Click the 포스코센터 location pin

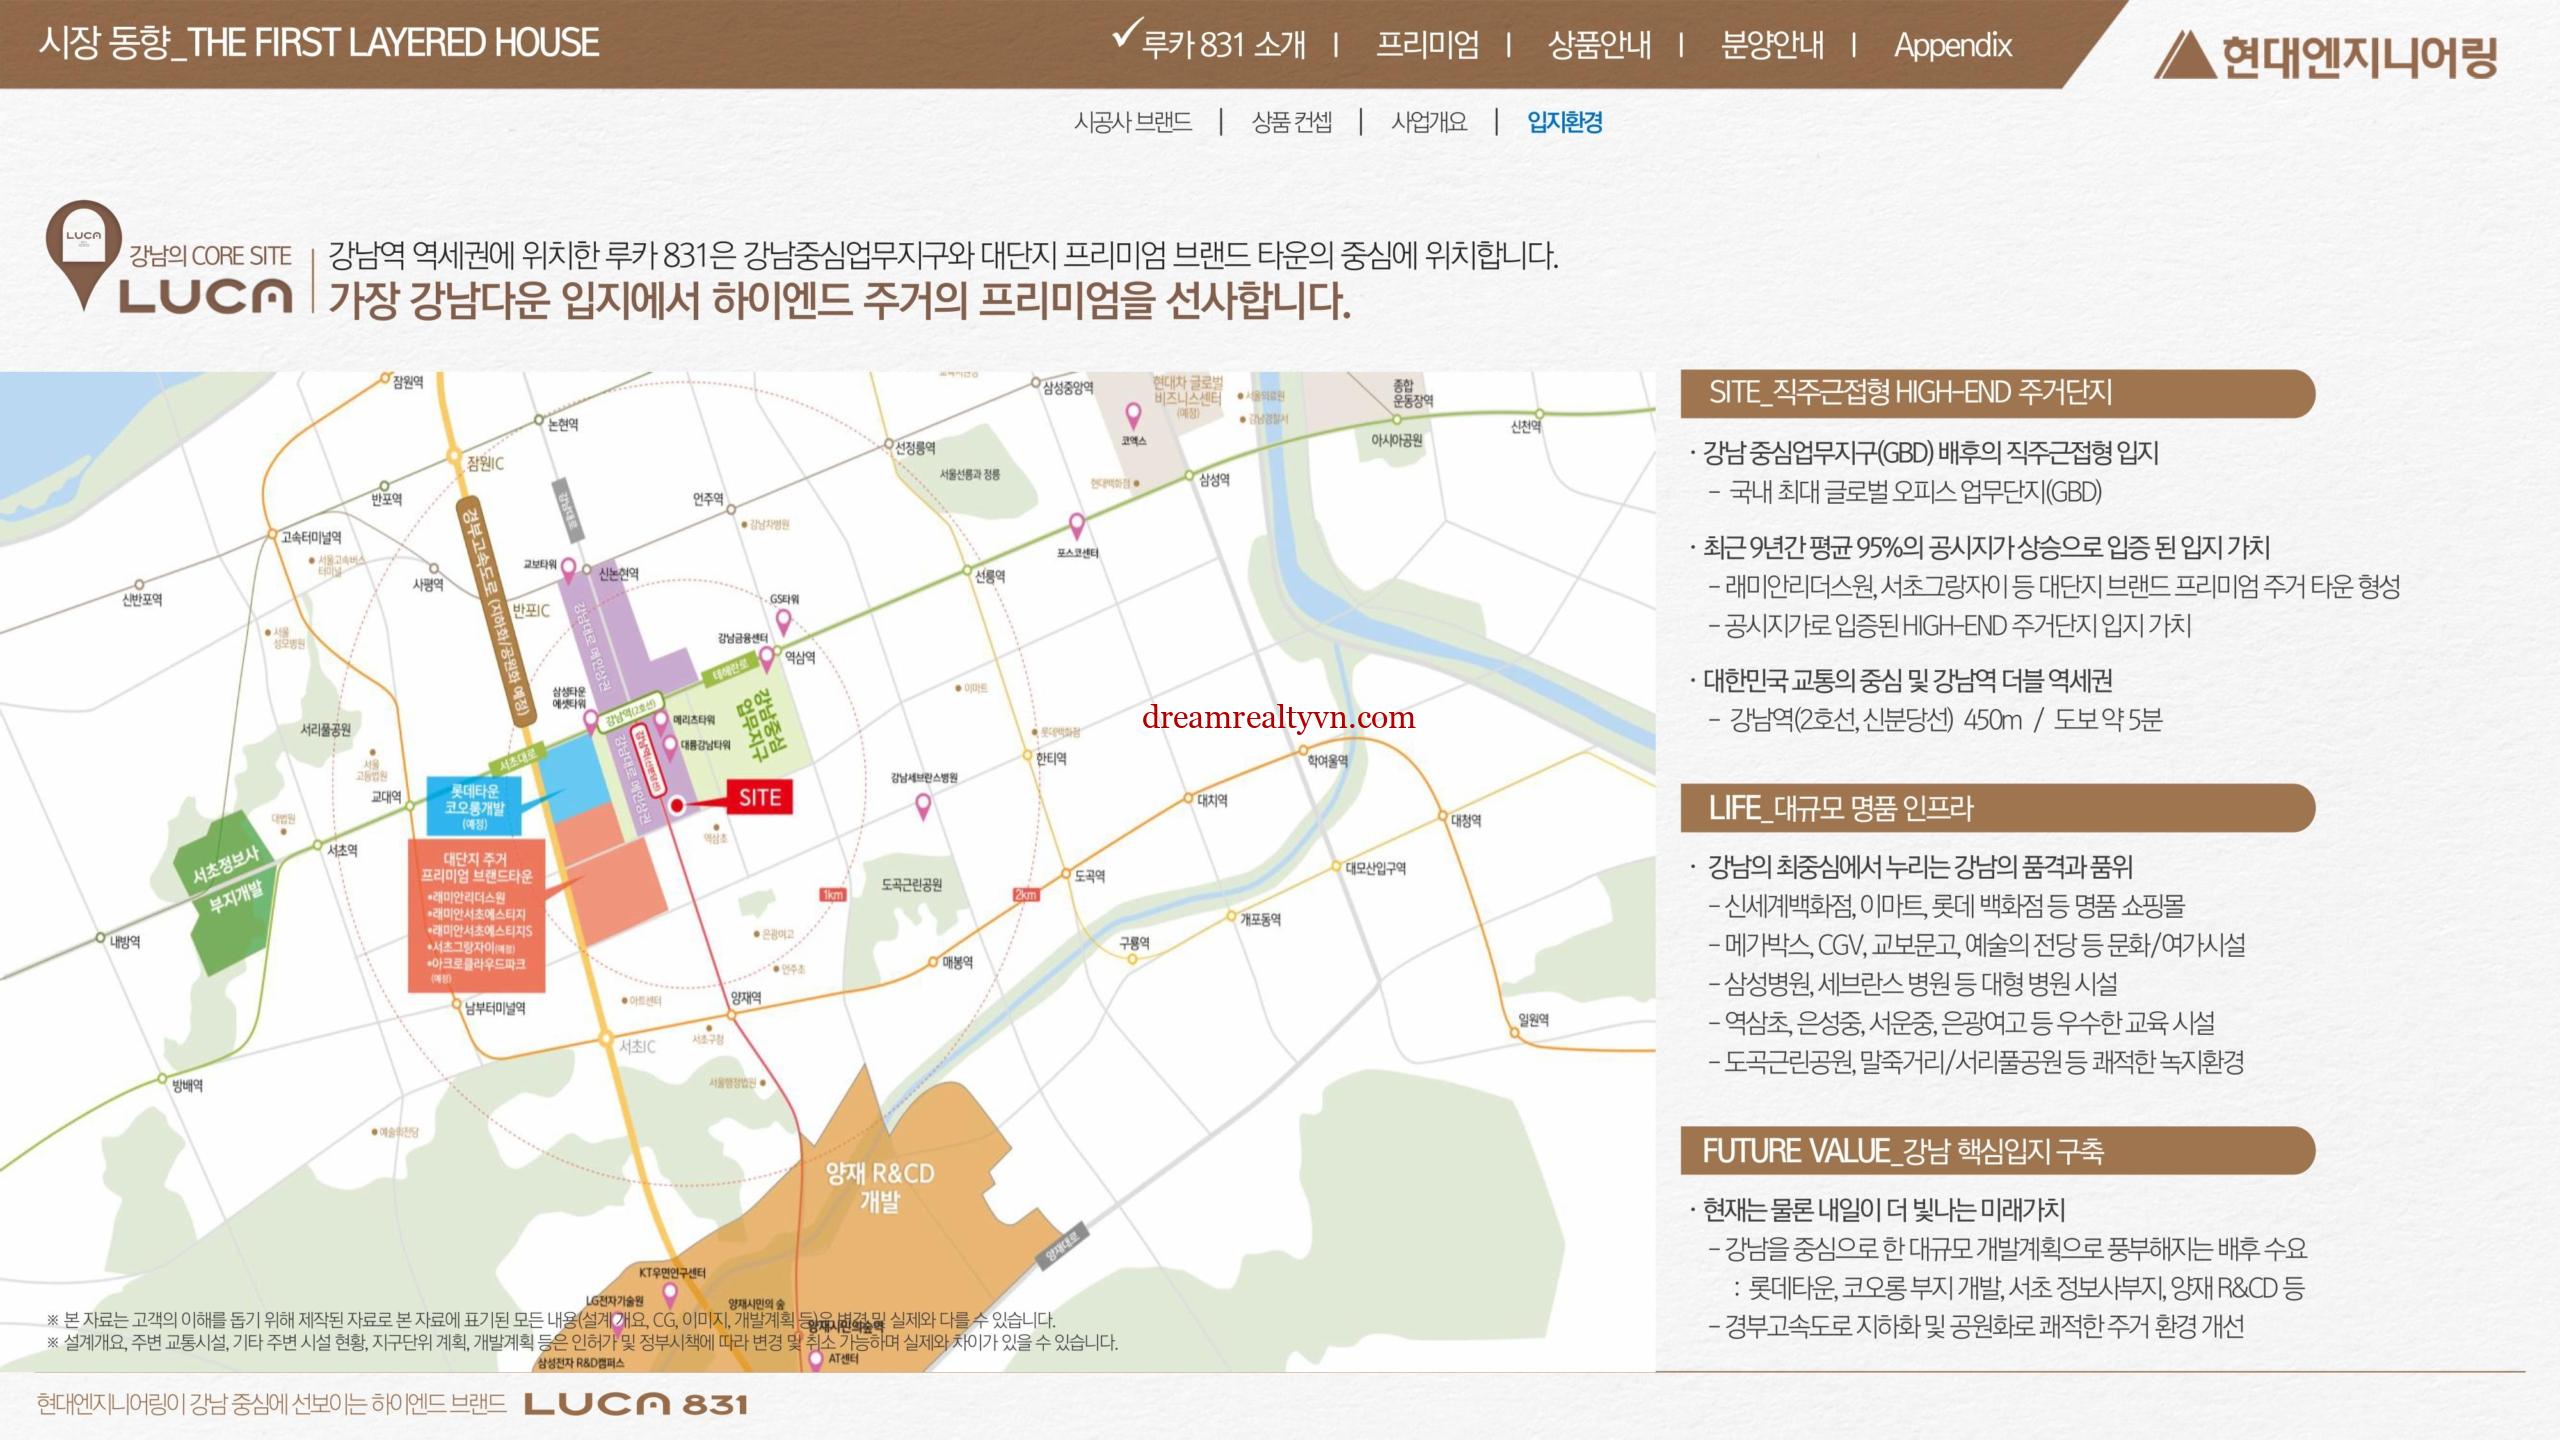click(1077, 525)
